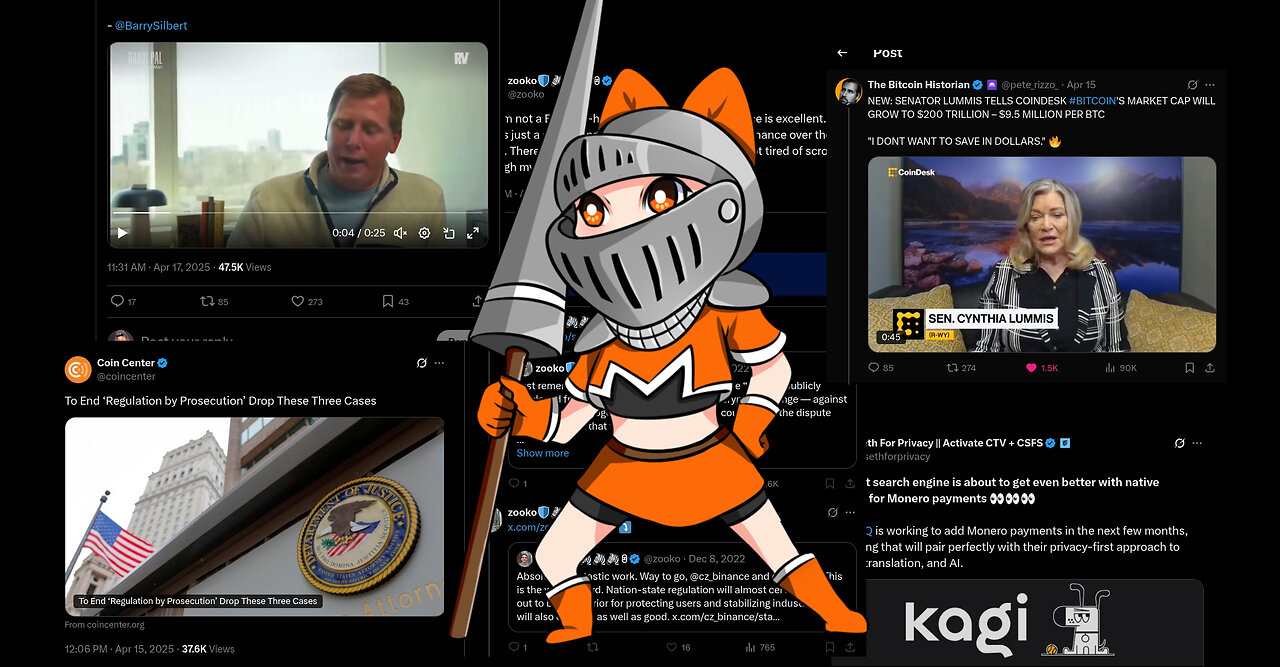This screenshot has width=1280, height=667.
Task: Share the Bitcoin Historian post
Action: (x=1210, y=368)
